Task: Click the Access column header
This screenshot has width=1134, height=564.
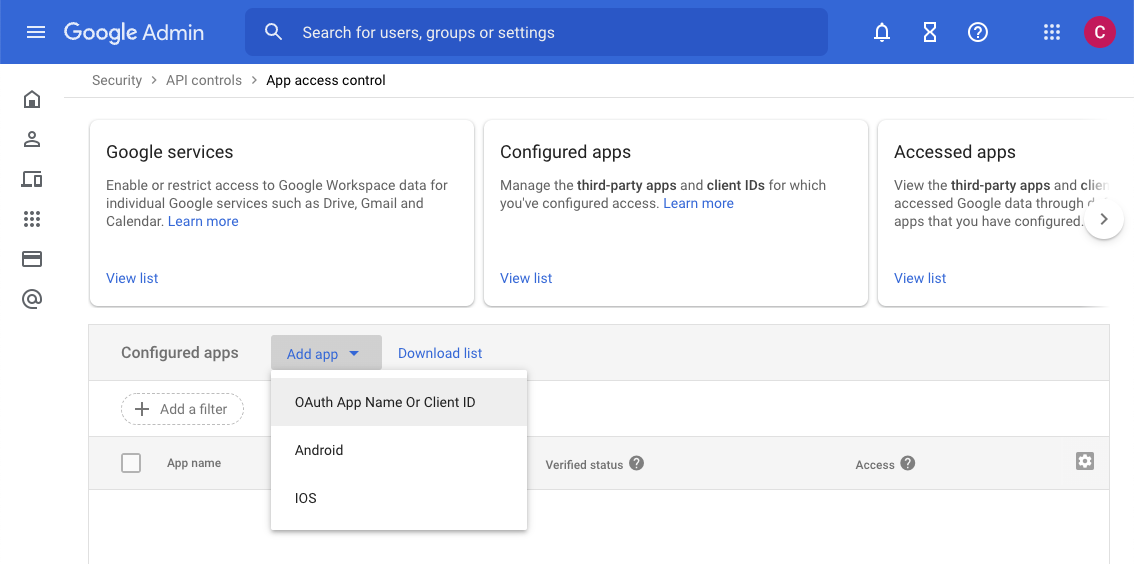Action: 875,465
